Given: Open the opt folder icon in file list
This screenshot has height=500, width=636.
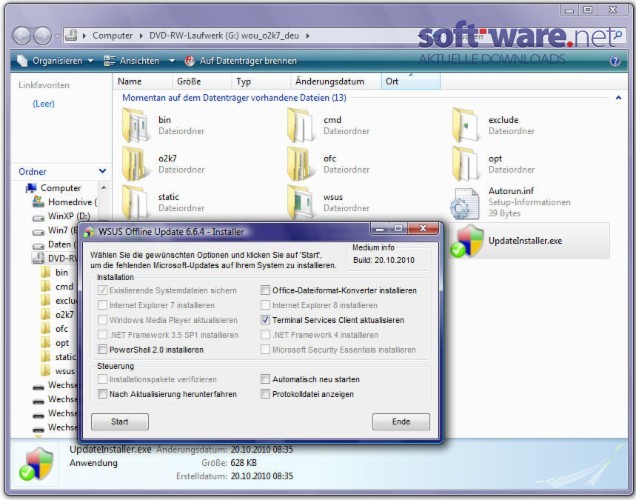Looking at the screenshot, I should coord(465,164).
